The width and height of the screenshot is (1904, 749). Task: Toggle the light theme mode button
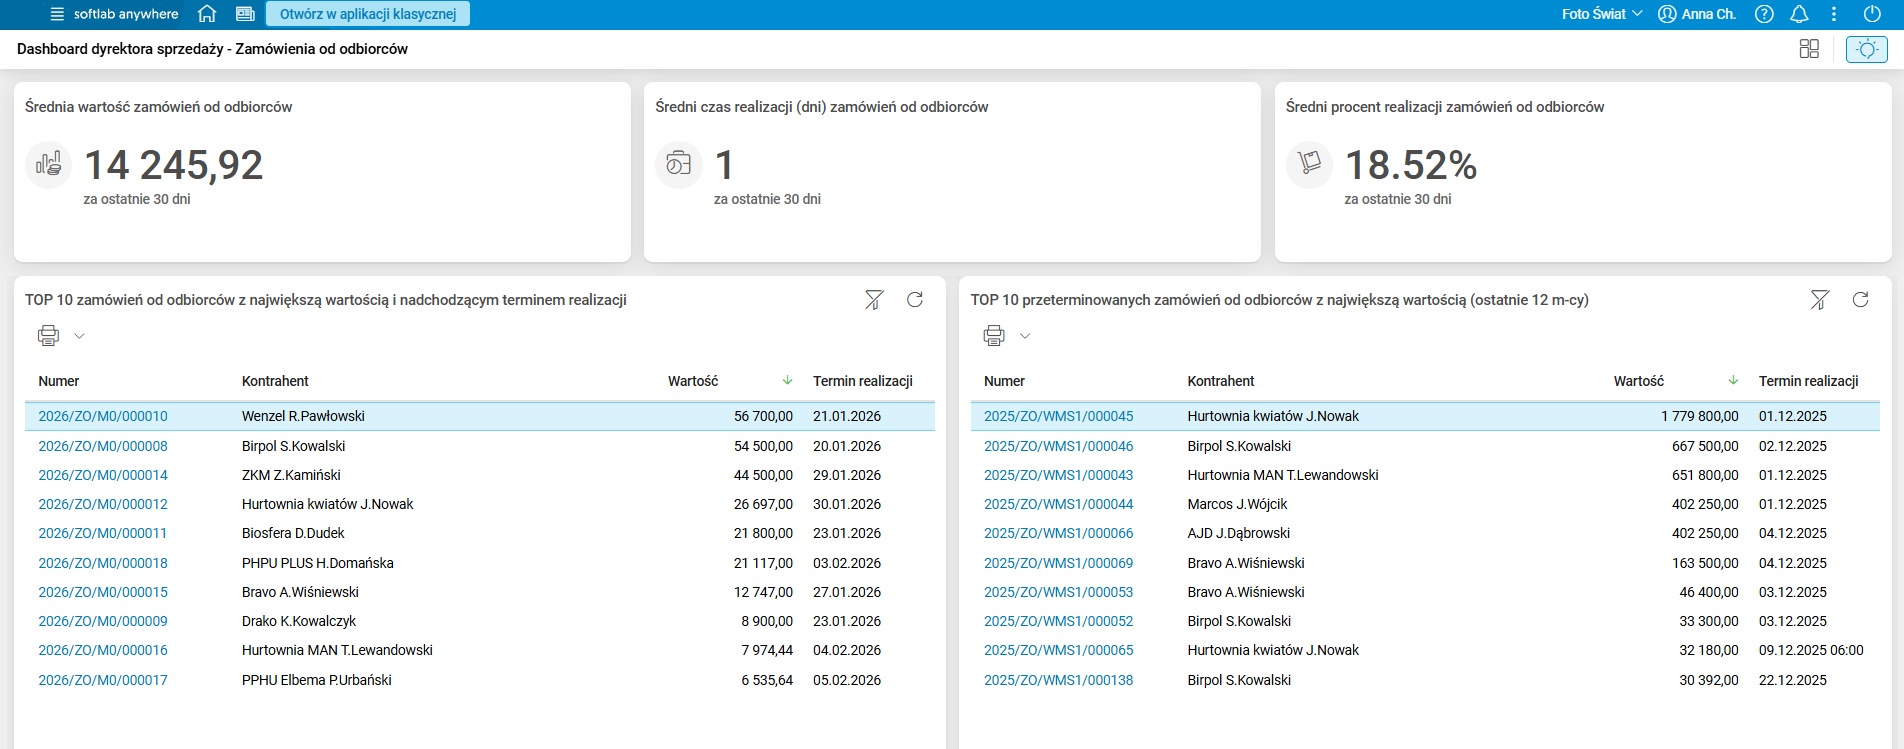click(x=1867, y=49)
